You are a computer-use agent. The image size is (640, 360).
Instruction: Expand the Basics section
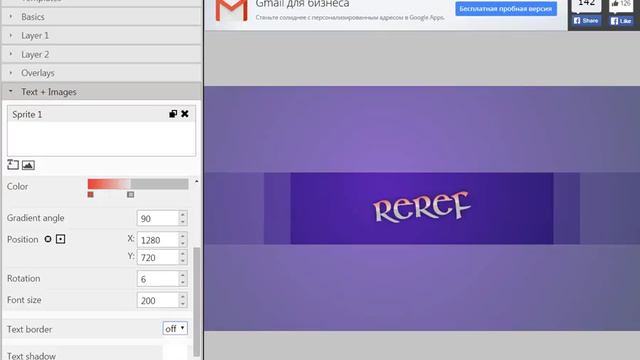pos(101,17)
